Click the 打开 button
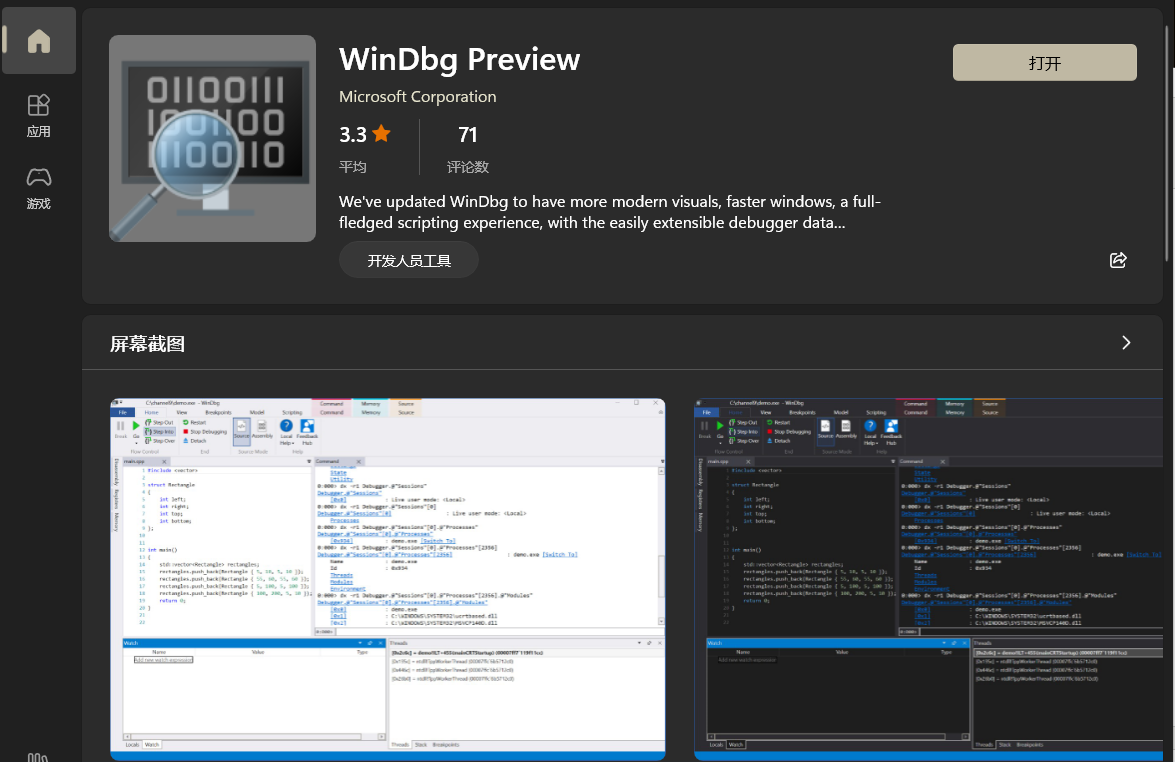The width and height of the screenshot is (1175, 762). 1045,63
